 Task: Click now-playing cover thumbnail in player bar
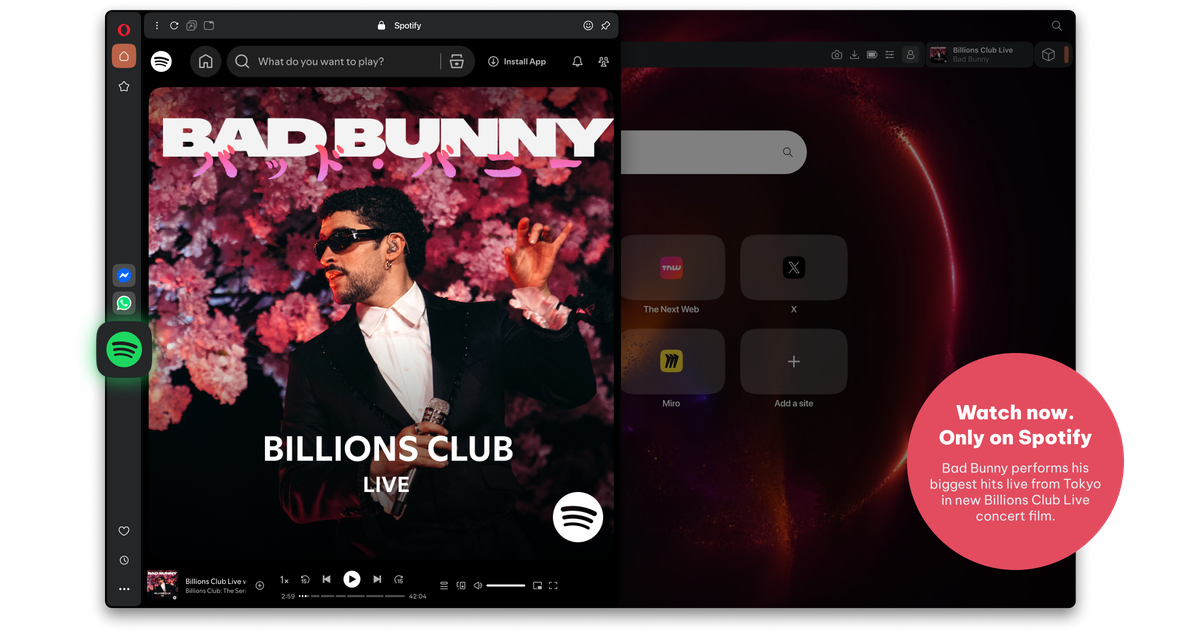(x=162, y=584)
